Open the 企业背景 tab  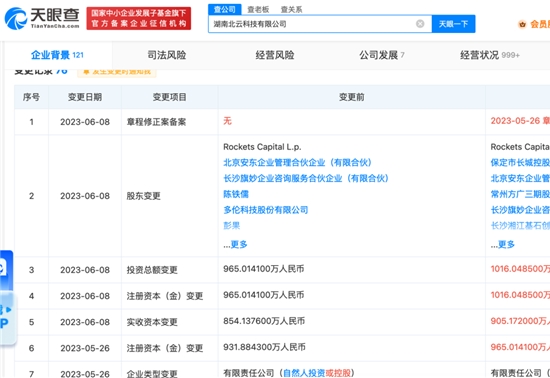point(57,55)
